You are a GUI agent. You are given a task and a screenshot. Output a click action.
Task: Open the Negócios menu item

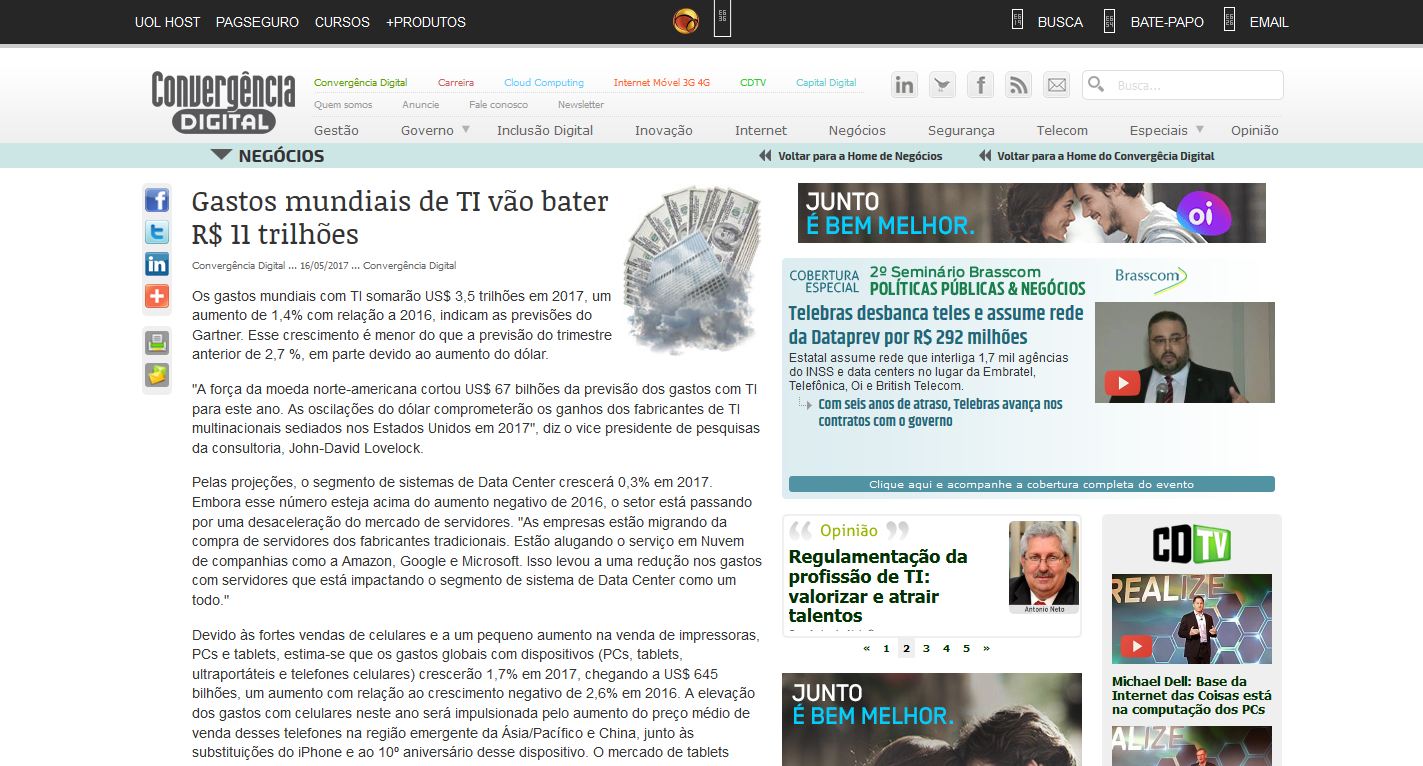(x=857, y=130)
